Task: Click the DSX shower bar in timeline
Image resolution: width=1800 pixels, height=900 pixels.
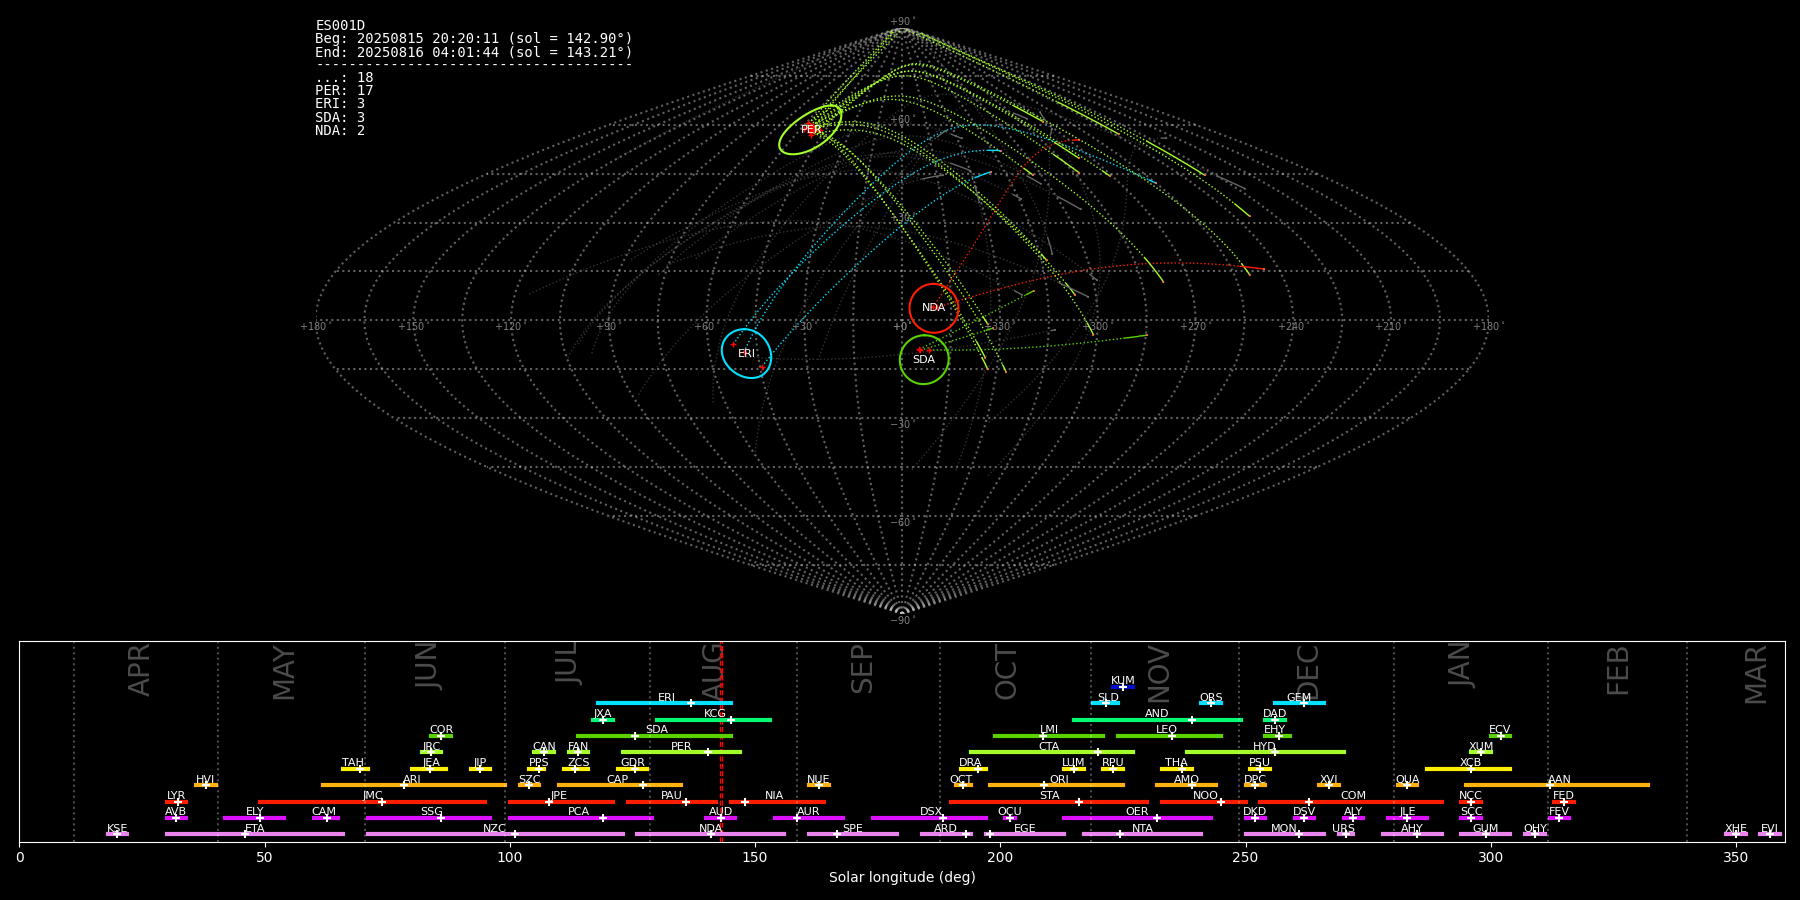Action: click(929, 818)
